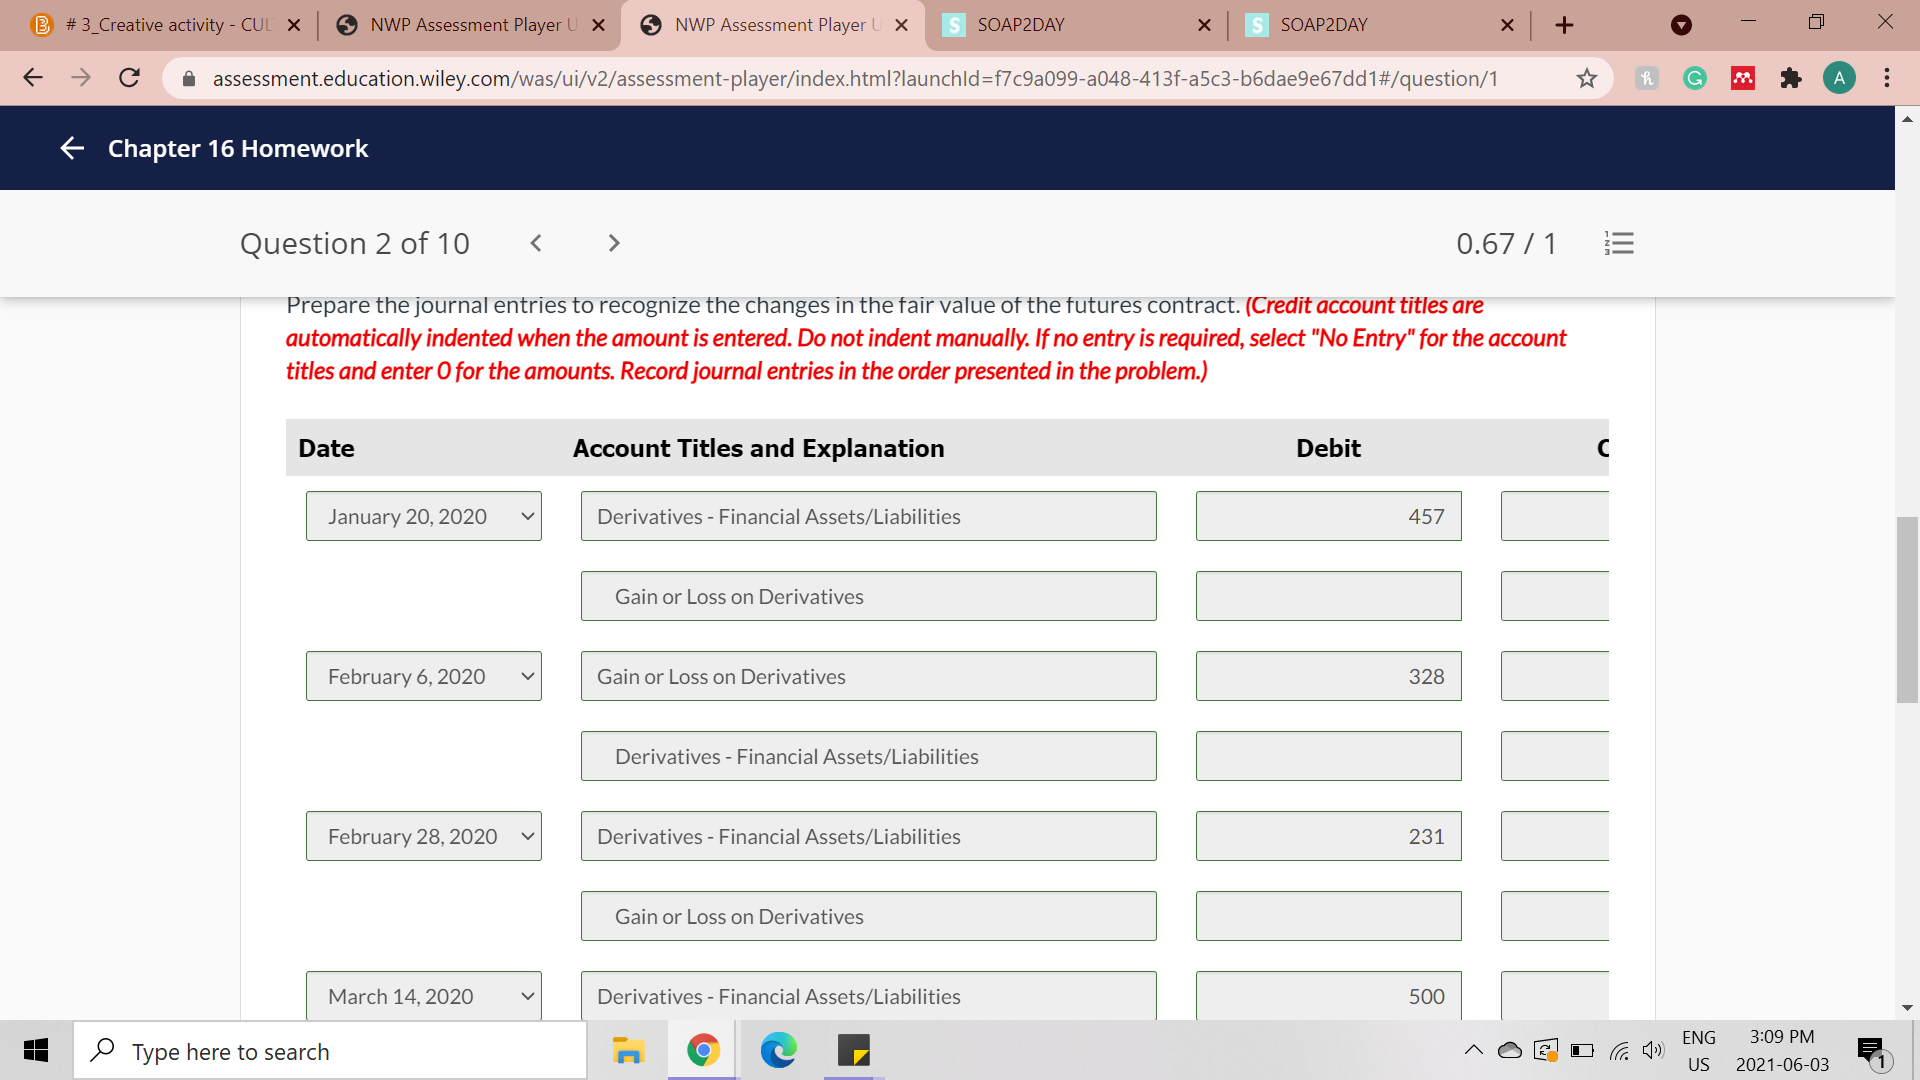
Task: Open the question list icon
Action: coord(1619,242)
